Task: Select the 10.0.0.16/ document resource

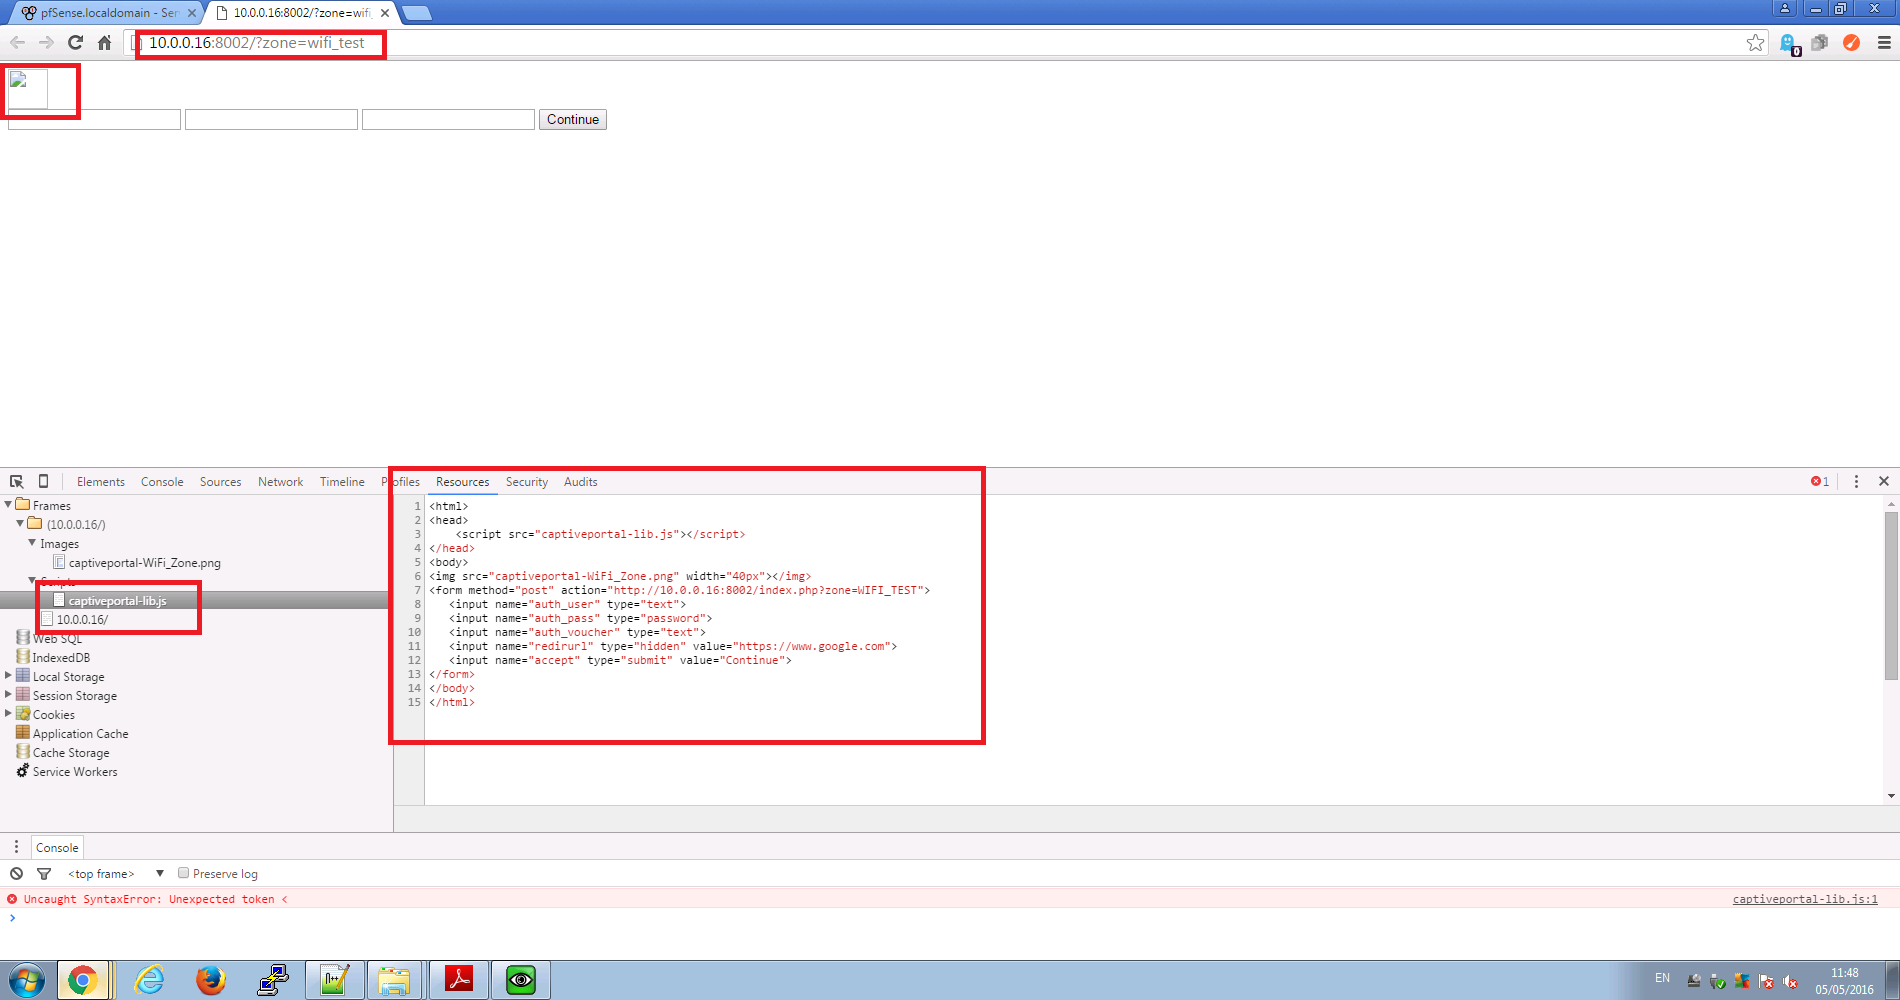Action: click(x=82, y=619)
